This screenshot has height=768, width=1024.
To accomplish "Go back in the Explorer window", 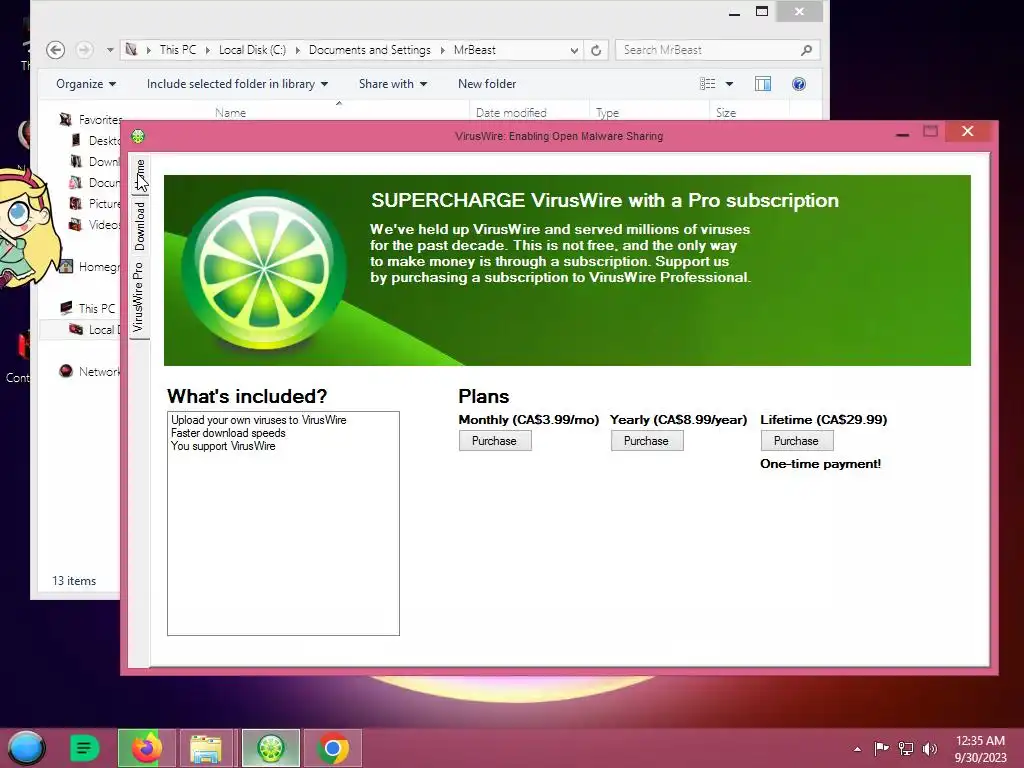I will click(x=56, y=50).
